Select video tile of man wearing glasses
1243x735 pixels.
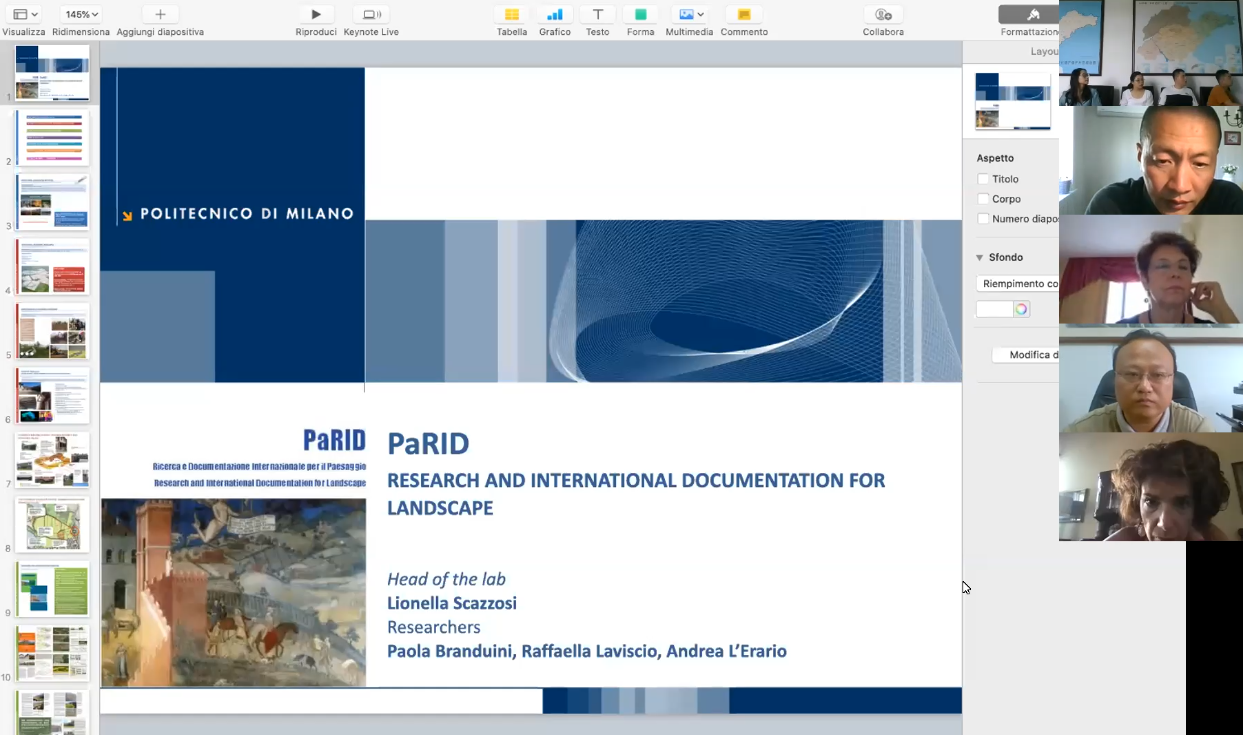1151,378
